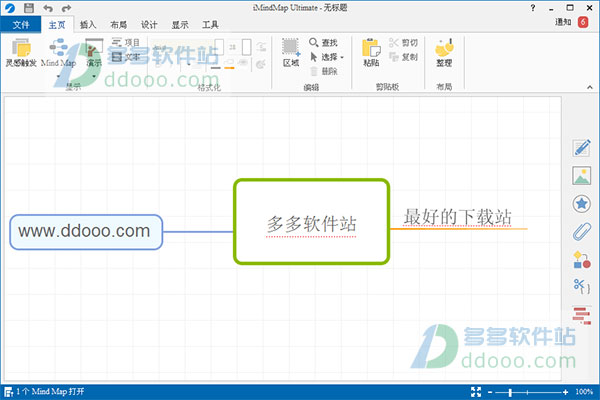Viewport: 600px width, 400px height.
Task: Open the image library panel
Action: pos(582,176)
